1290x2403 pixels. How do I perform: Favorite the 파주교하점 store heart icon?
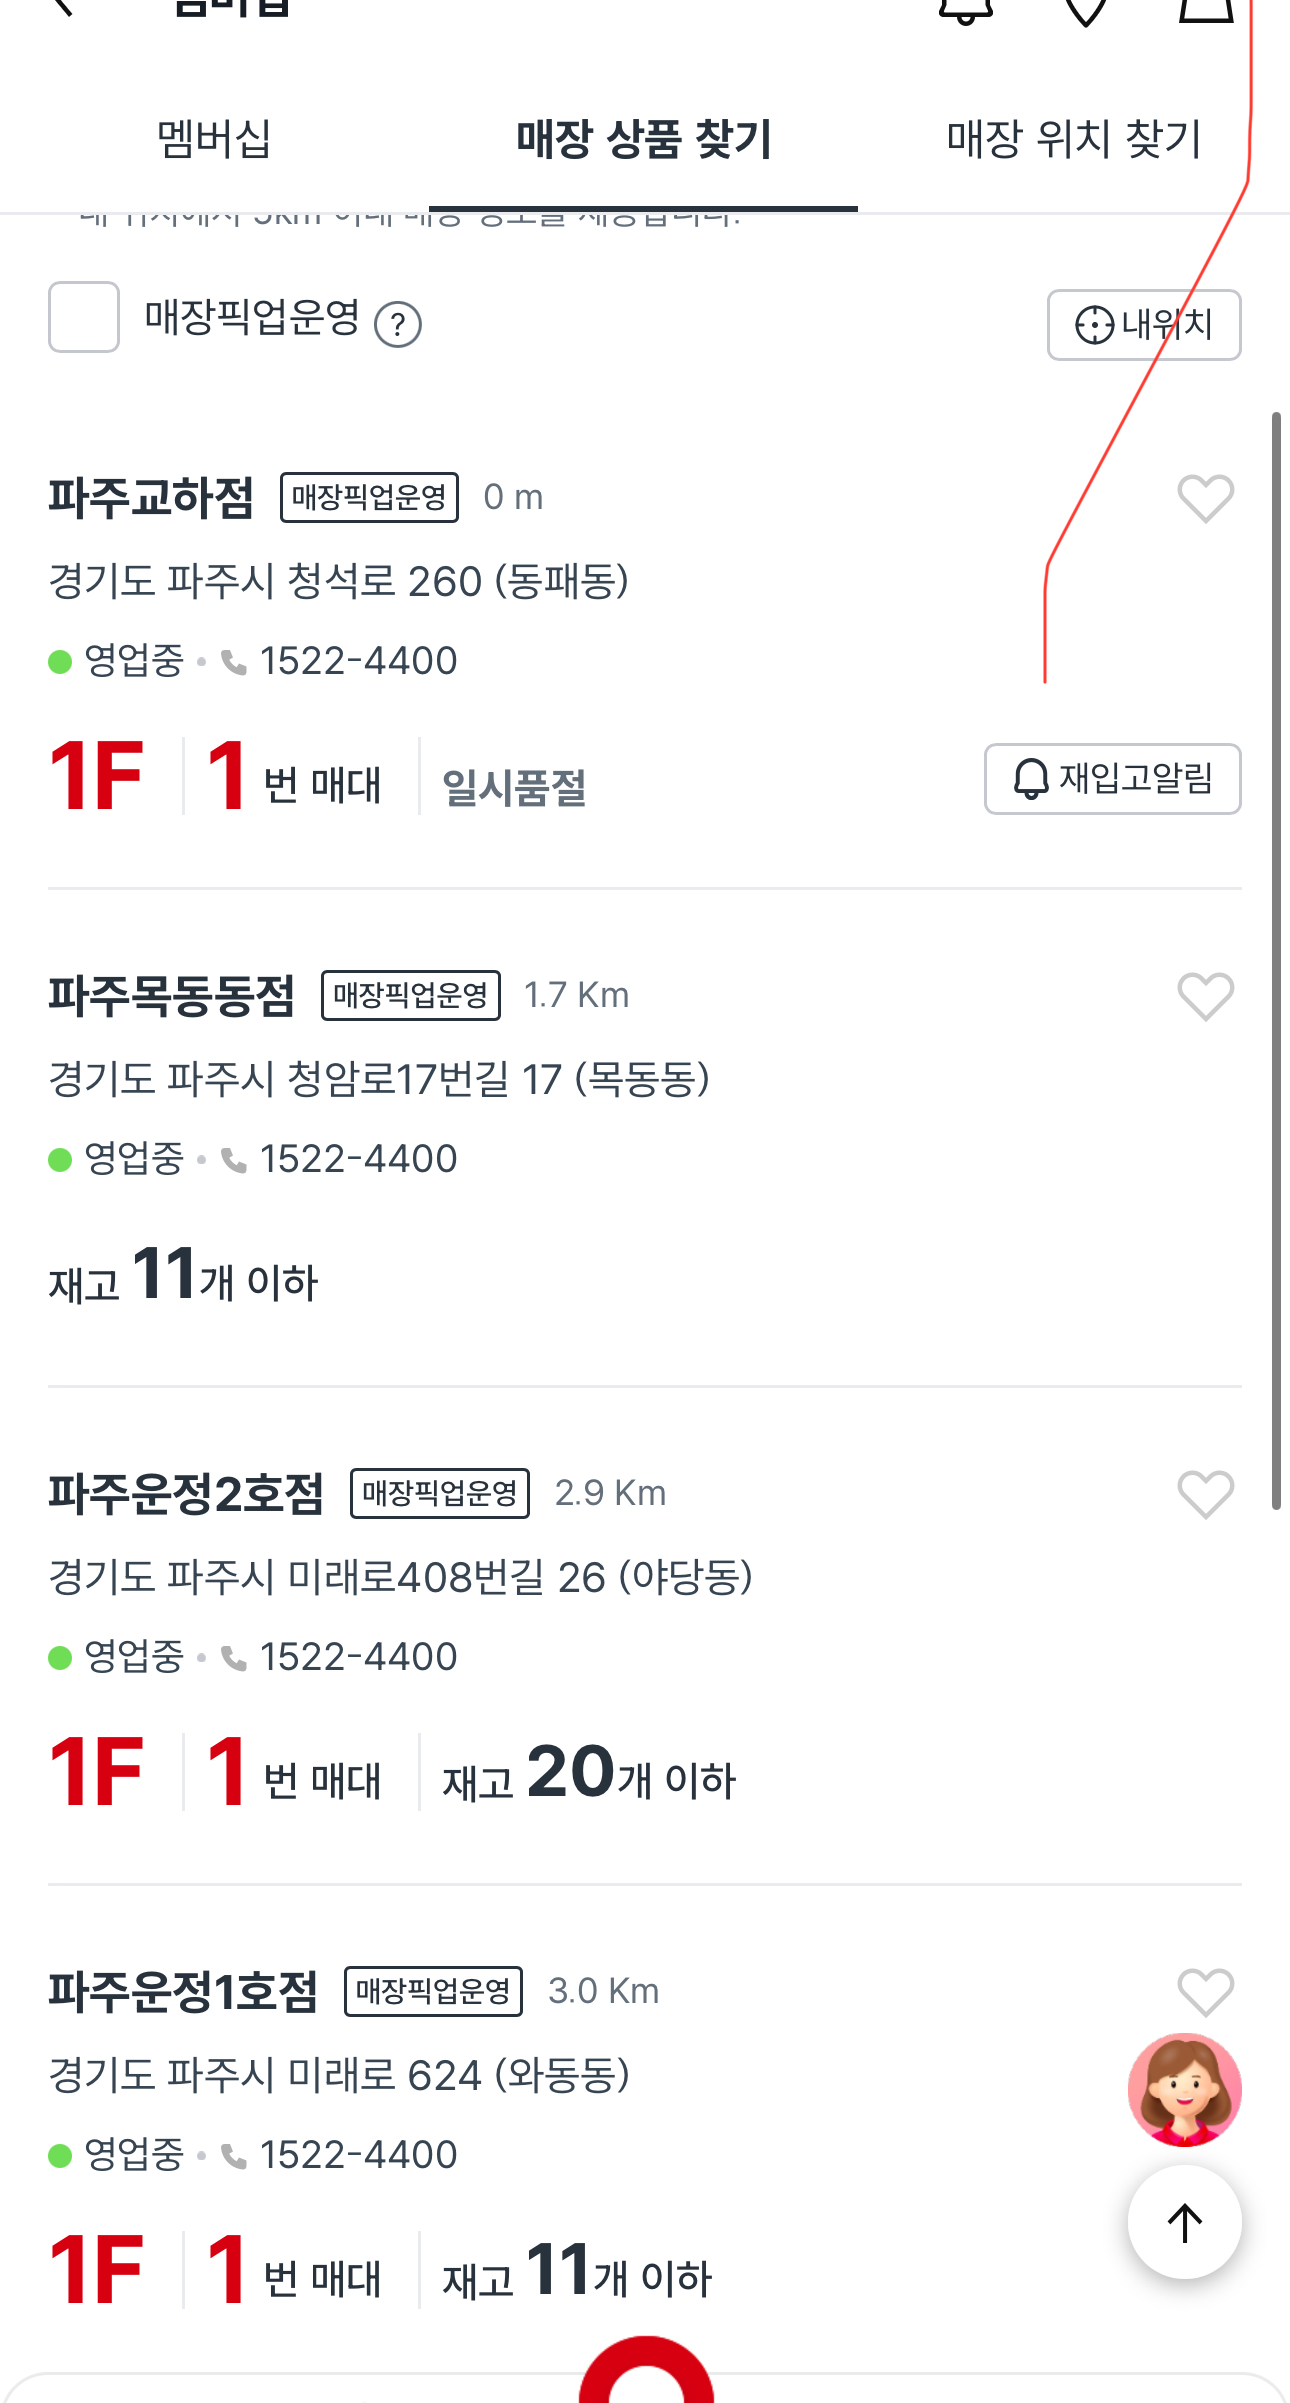1205,498
